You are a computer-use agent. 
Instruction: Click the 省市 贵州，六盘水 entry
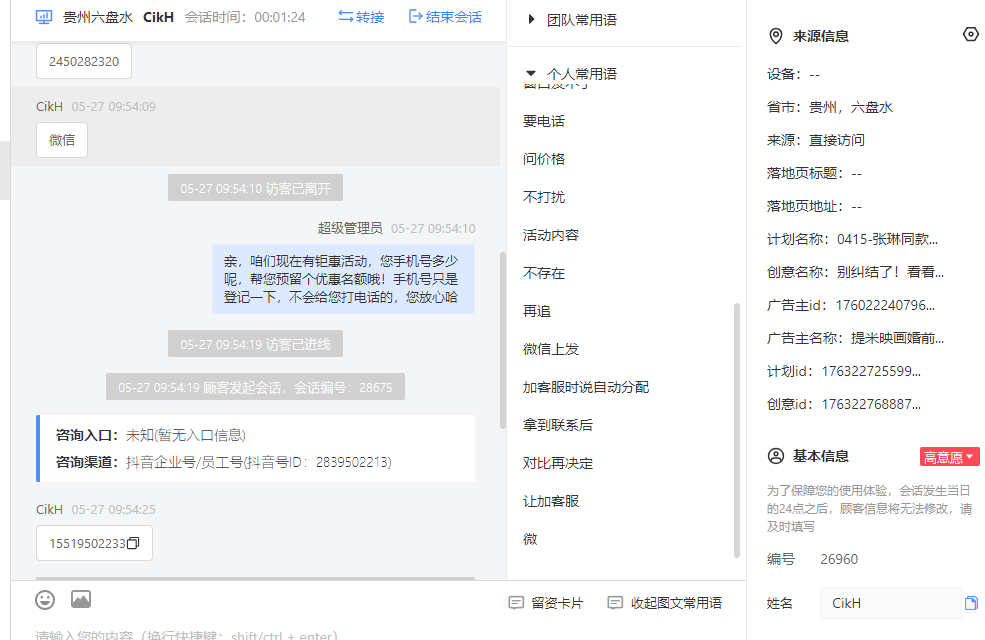point(829,107)
